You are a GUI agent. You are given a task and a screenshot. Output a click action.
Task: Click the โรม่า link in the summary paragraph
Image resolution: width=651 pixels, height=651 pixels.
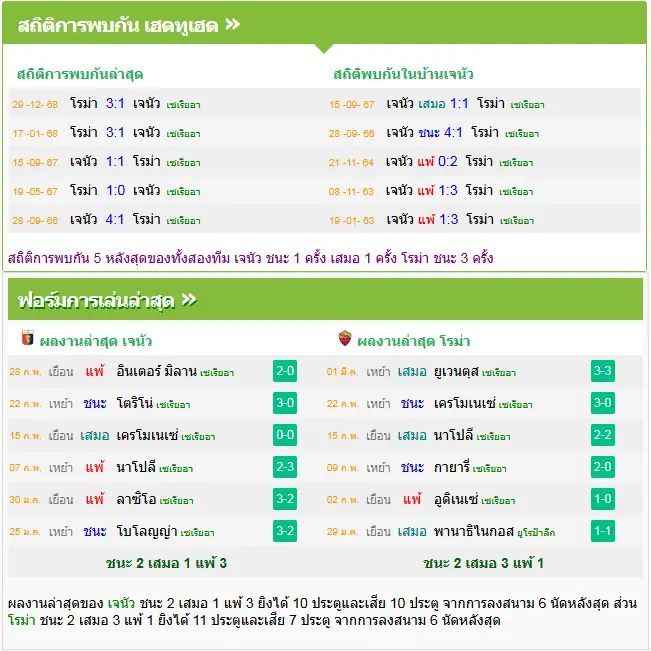pos(22,620)
